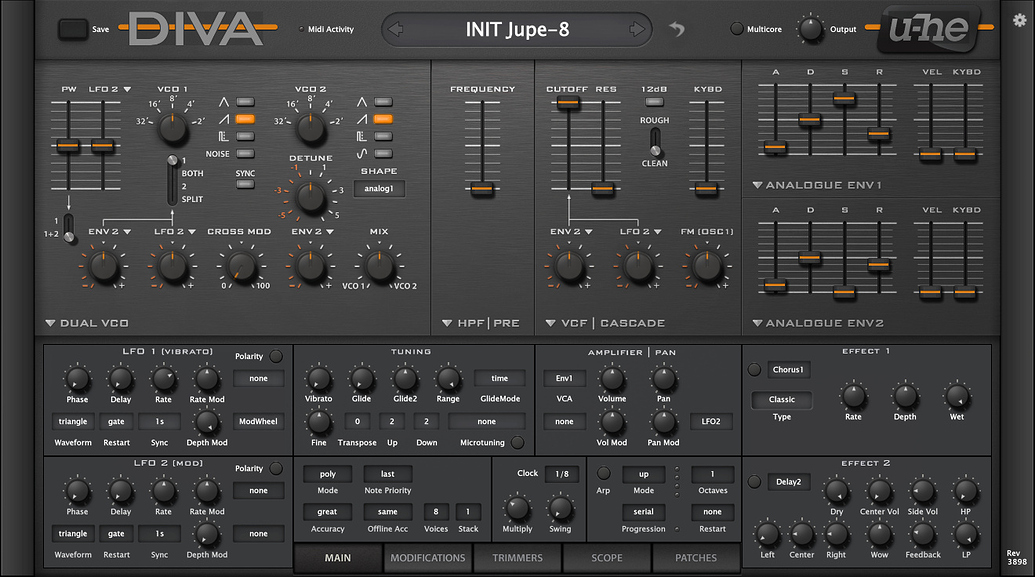Advance to next preset with right arrow
The image size is (1035, 577).
coord(637,29)
